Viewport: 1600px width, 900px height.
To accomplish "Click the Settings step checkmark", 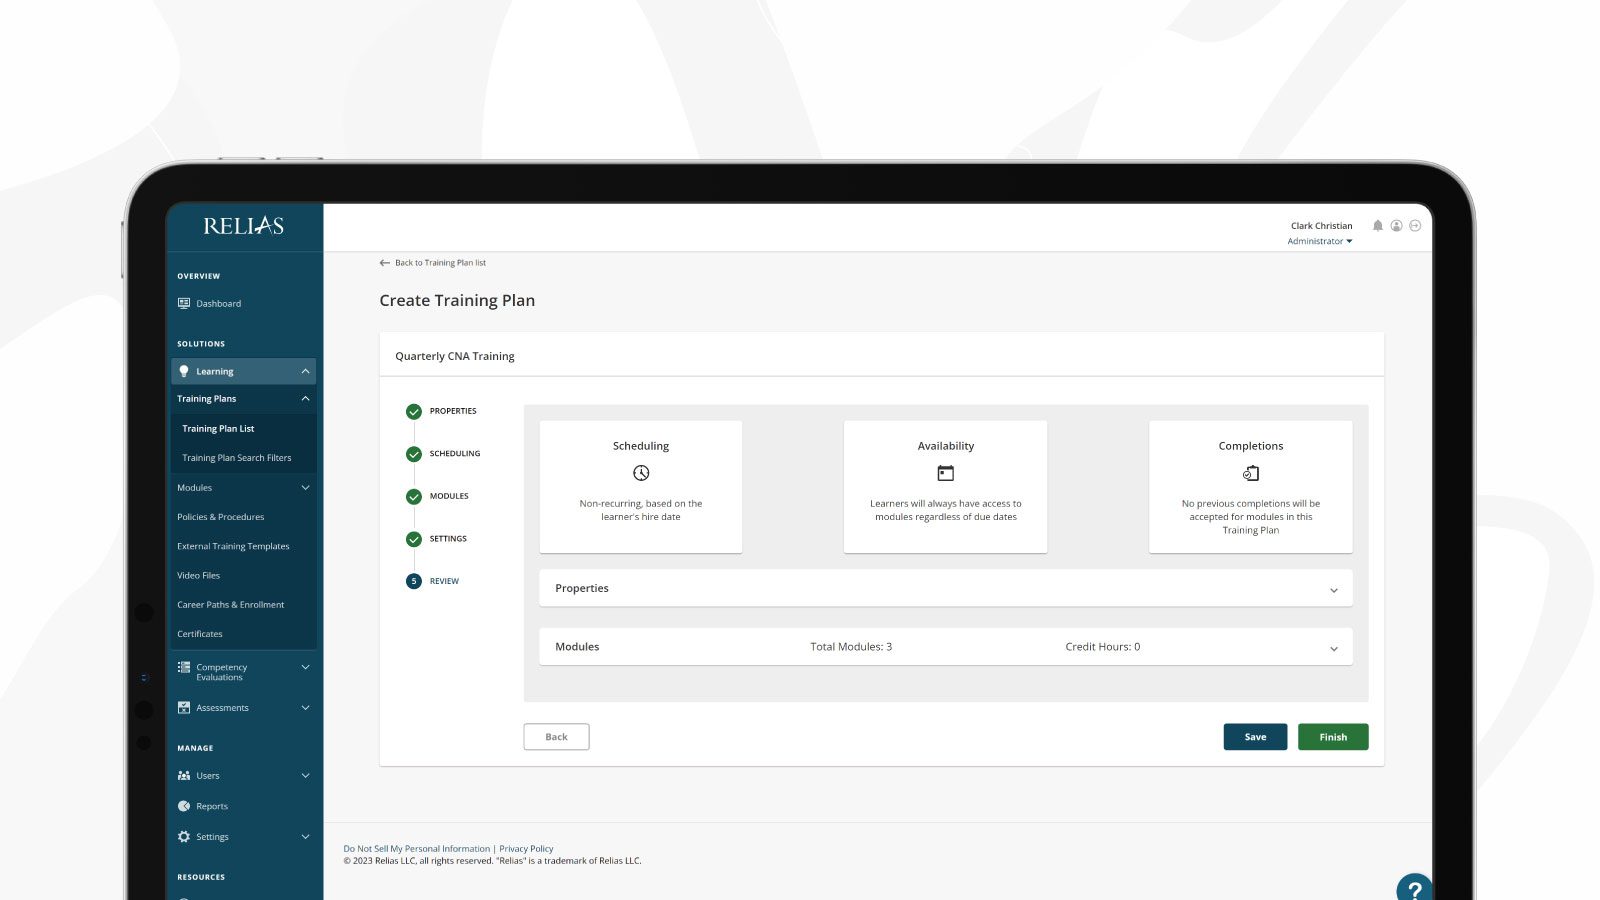I will pyautogui.click(x=414, y=539).
